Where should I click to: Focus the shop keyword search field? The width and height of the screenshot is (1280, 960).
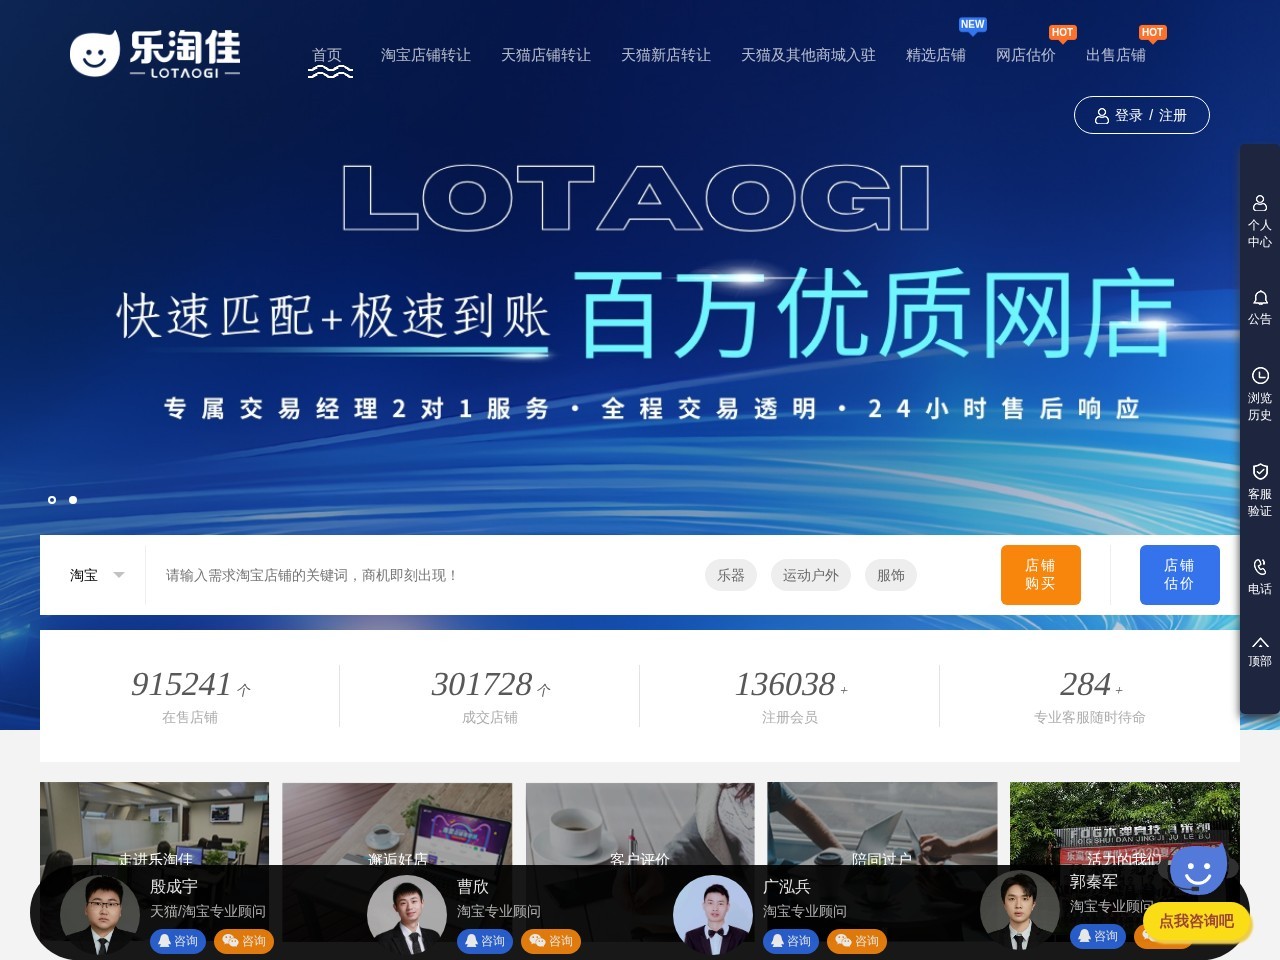point(425,575)
